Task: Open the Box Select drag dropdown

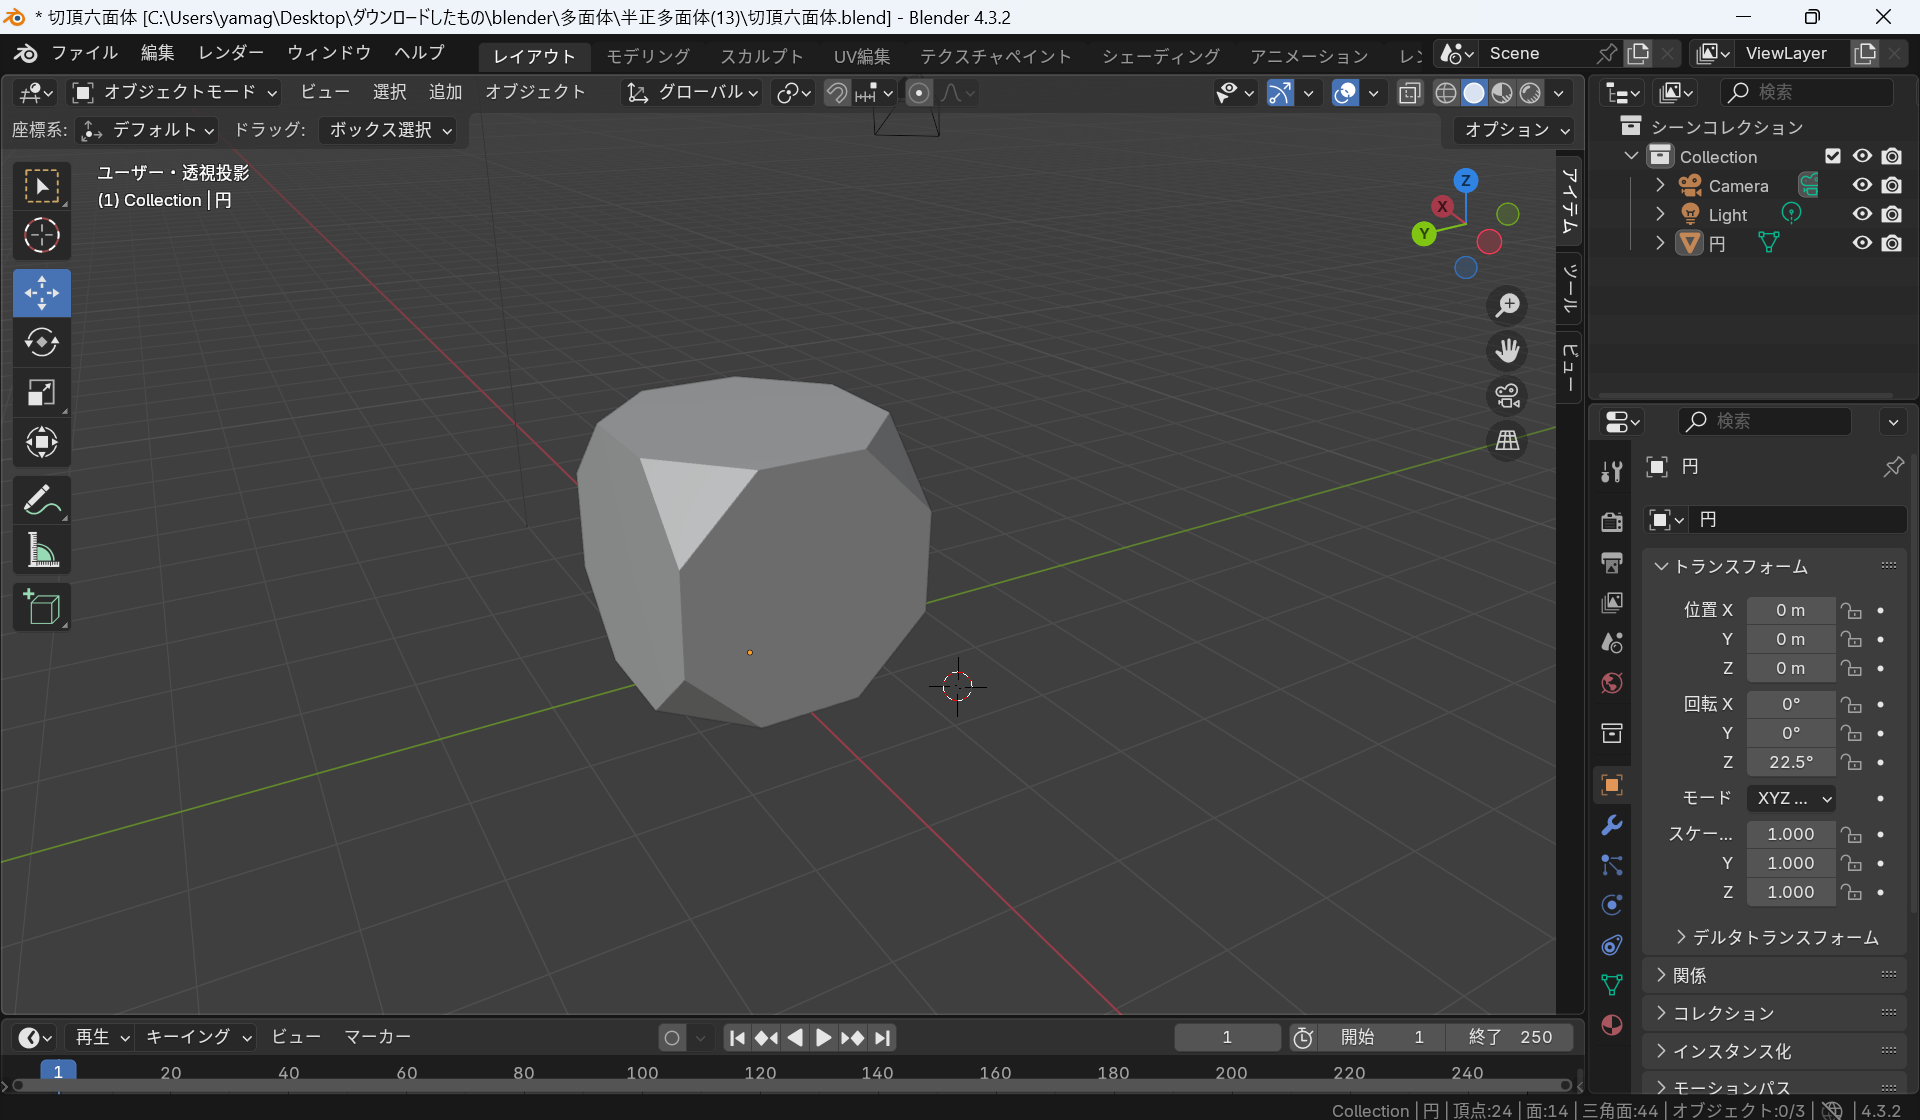Action: [x=388, y=130]
